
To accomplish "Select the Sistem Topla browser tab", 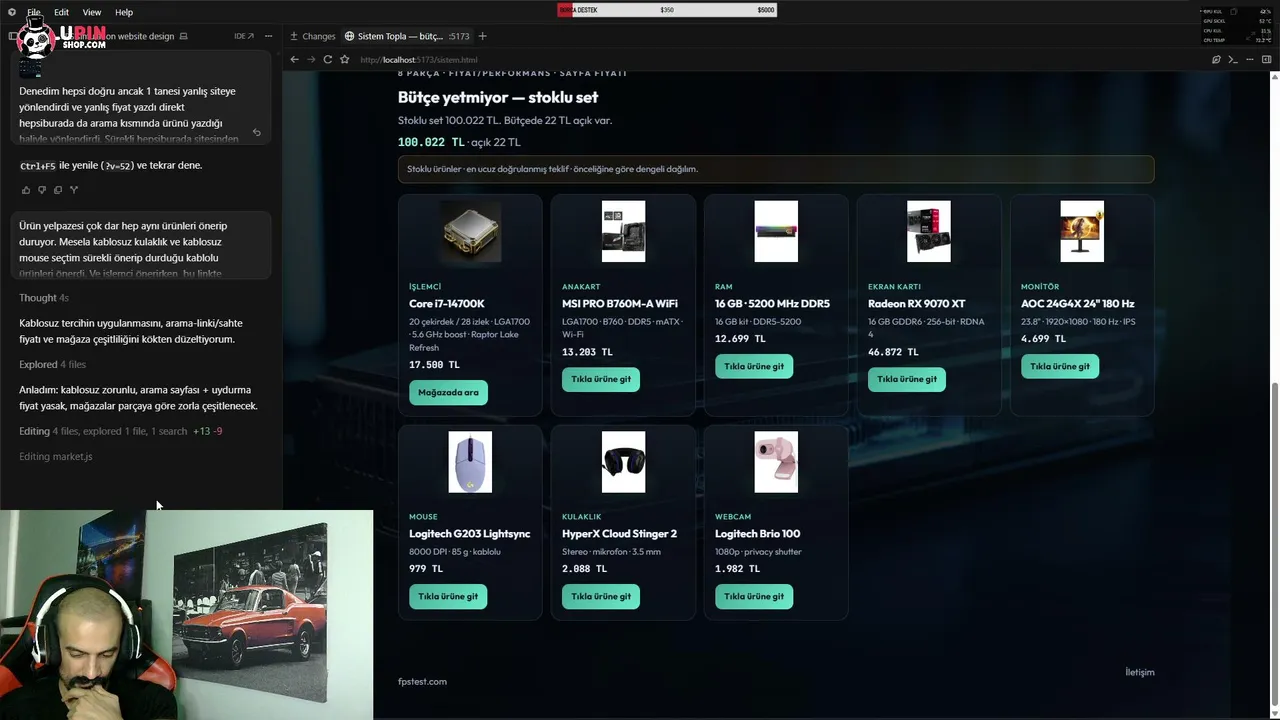I will coord(407,36).
